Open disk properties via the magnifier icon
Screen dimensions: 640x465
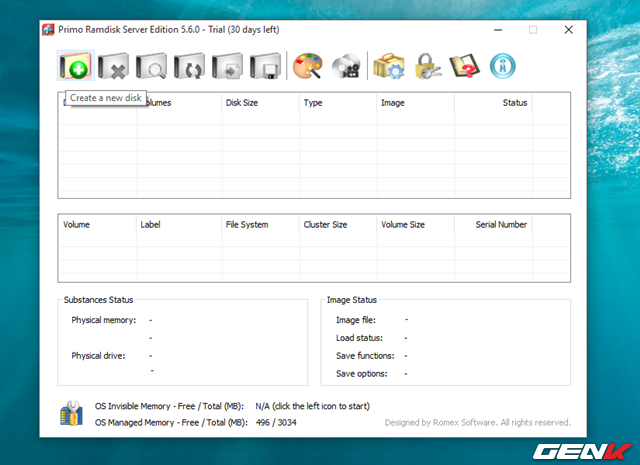[x=151, y=66]
